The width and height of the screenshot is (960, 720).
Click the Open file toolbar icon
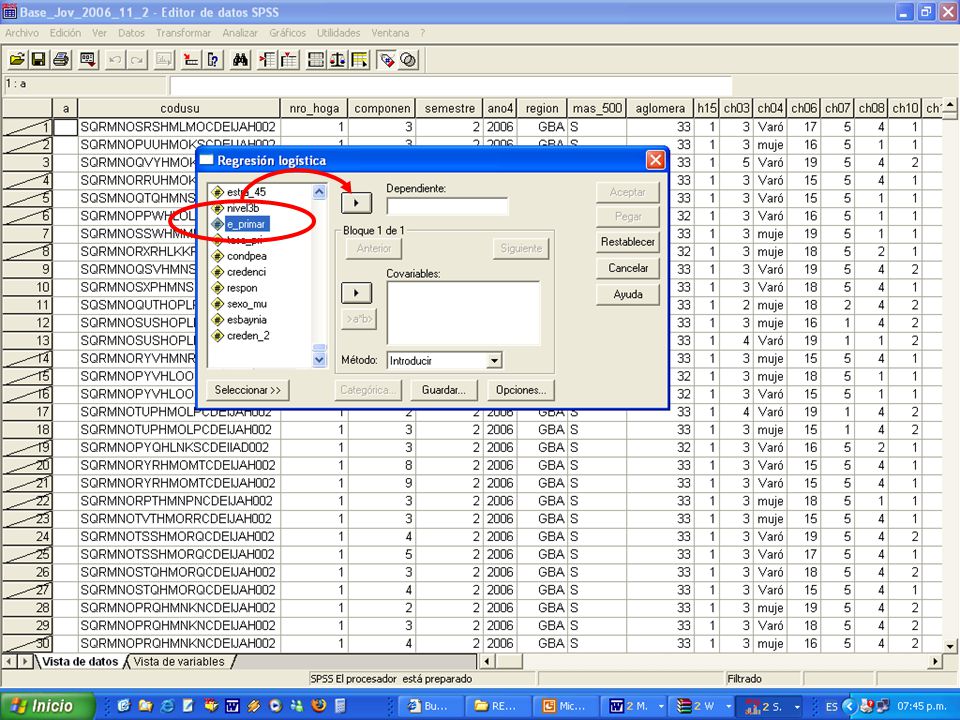point(17,59)
